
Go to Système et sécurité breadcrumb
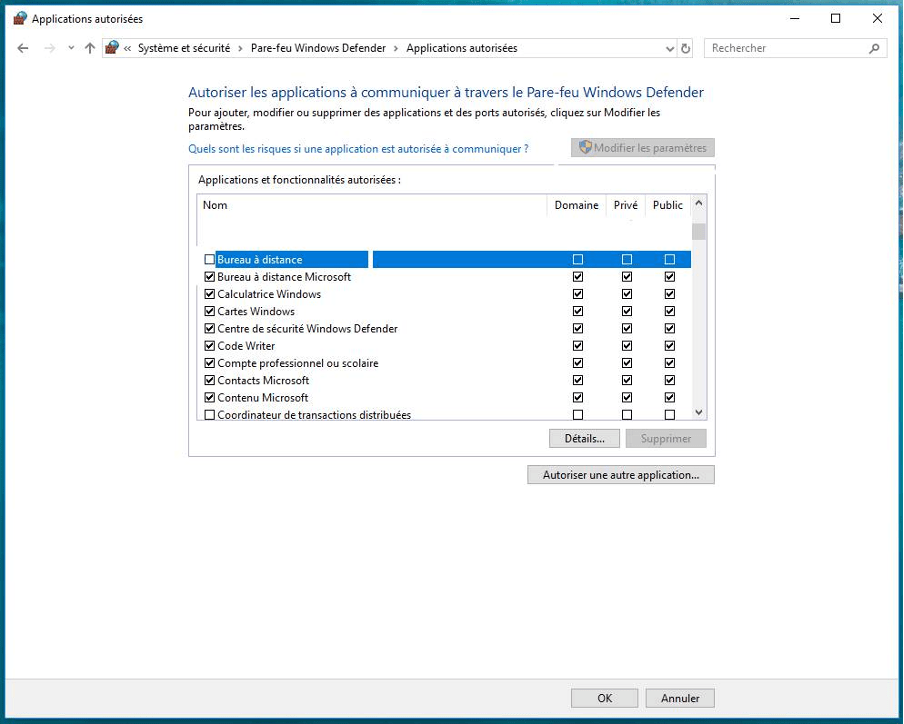(x=183, y=48)
